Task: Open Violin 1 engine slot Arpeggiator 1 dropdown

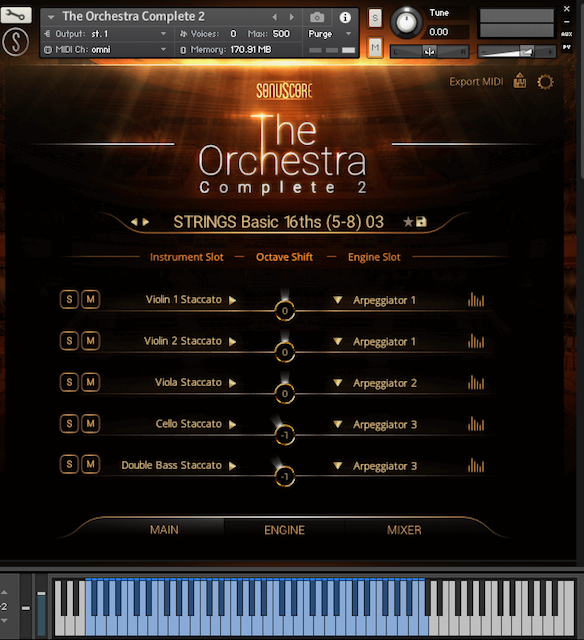Action: click(x=338, y=300)
